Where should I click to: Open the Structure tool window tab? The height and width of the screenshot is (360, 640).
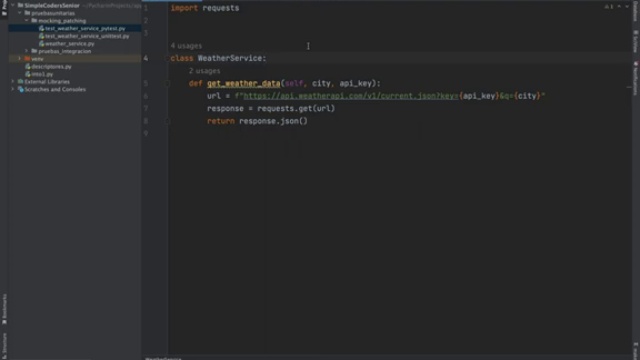point(4,345)
